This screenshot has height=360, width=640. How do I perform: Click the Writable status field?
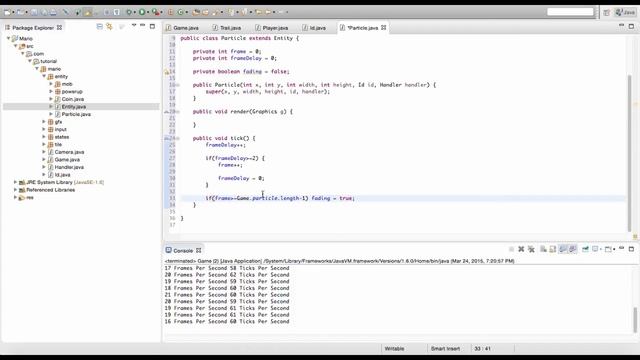point(394,349)
